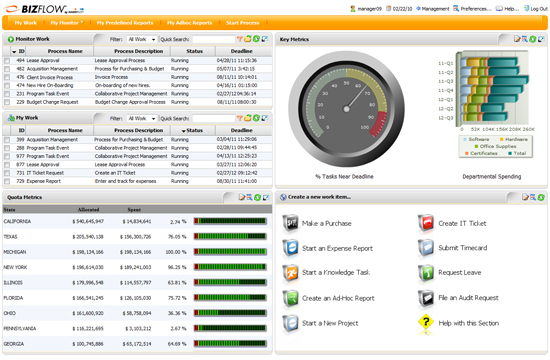Open the My Work filter dropdown
The height and width of the screenshot is (360, 550).
142,119
